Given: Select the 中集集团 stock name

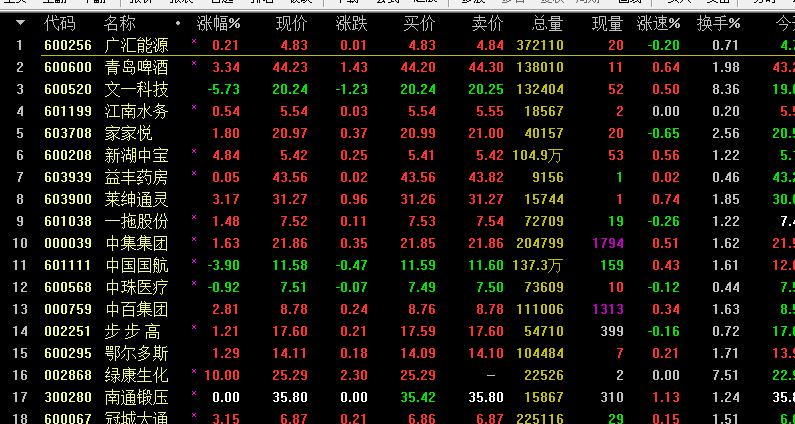Looking at the screenshot, I should tap(136, 243).
